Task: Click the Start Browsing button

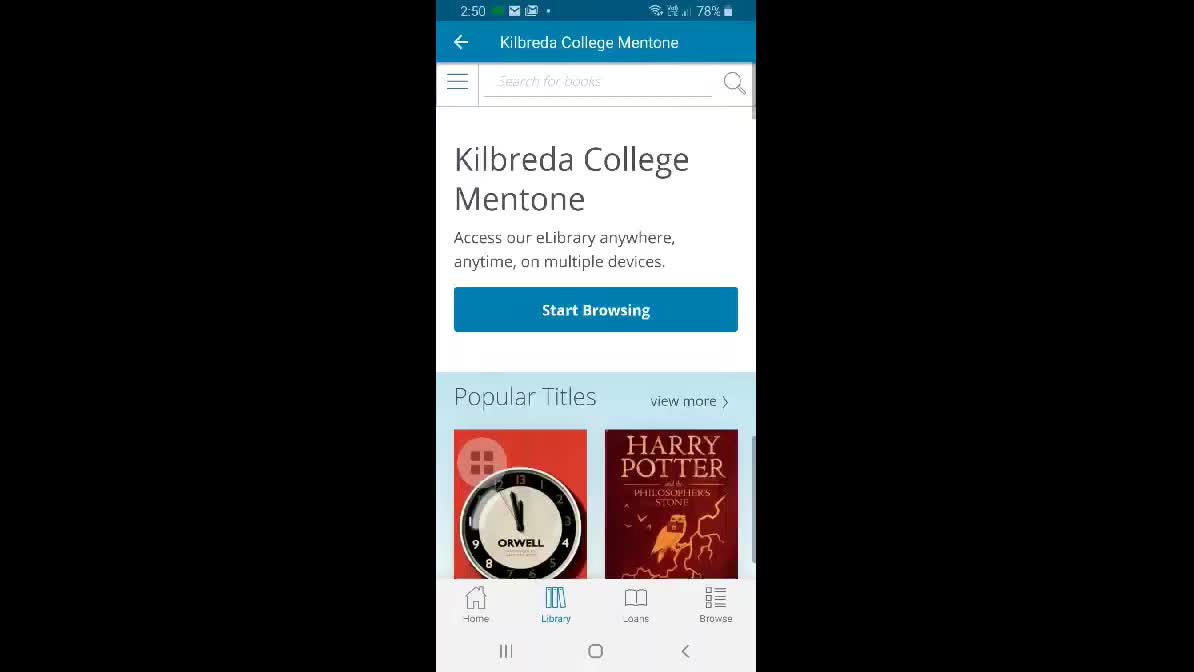Action: (x=595, y=309)
